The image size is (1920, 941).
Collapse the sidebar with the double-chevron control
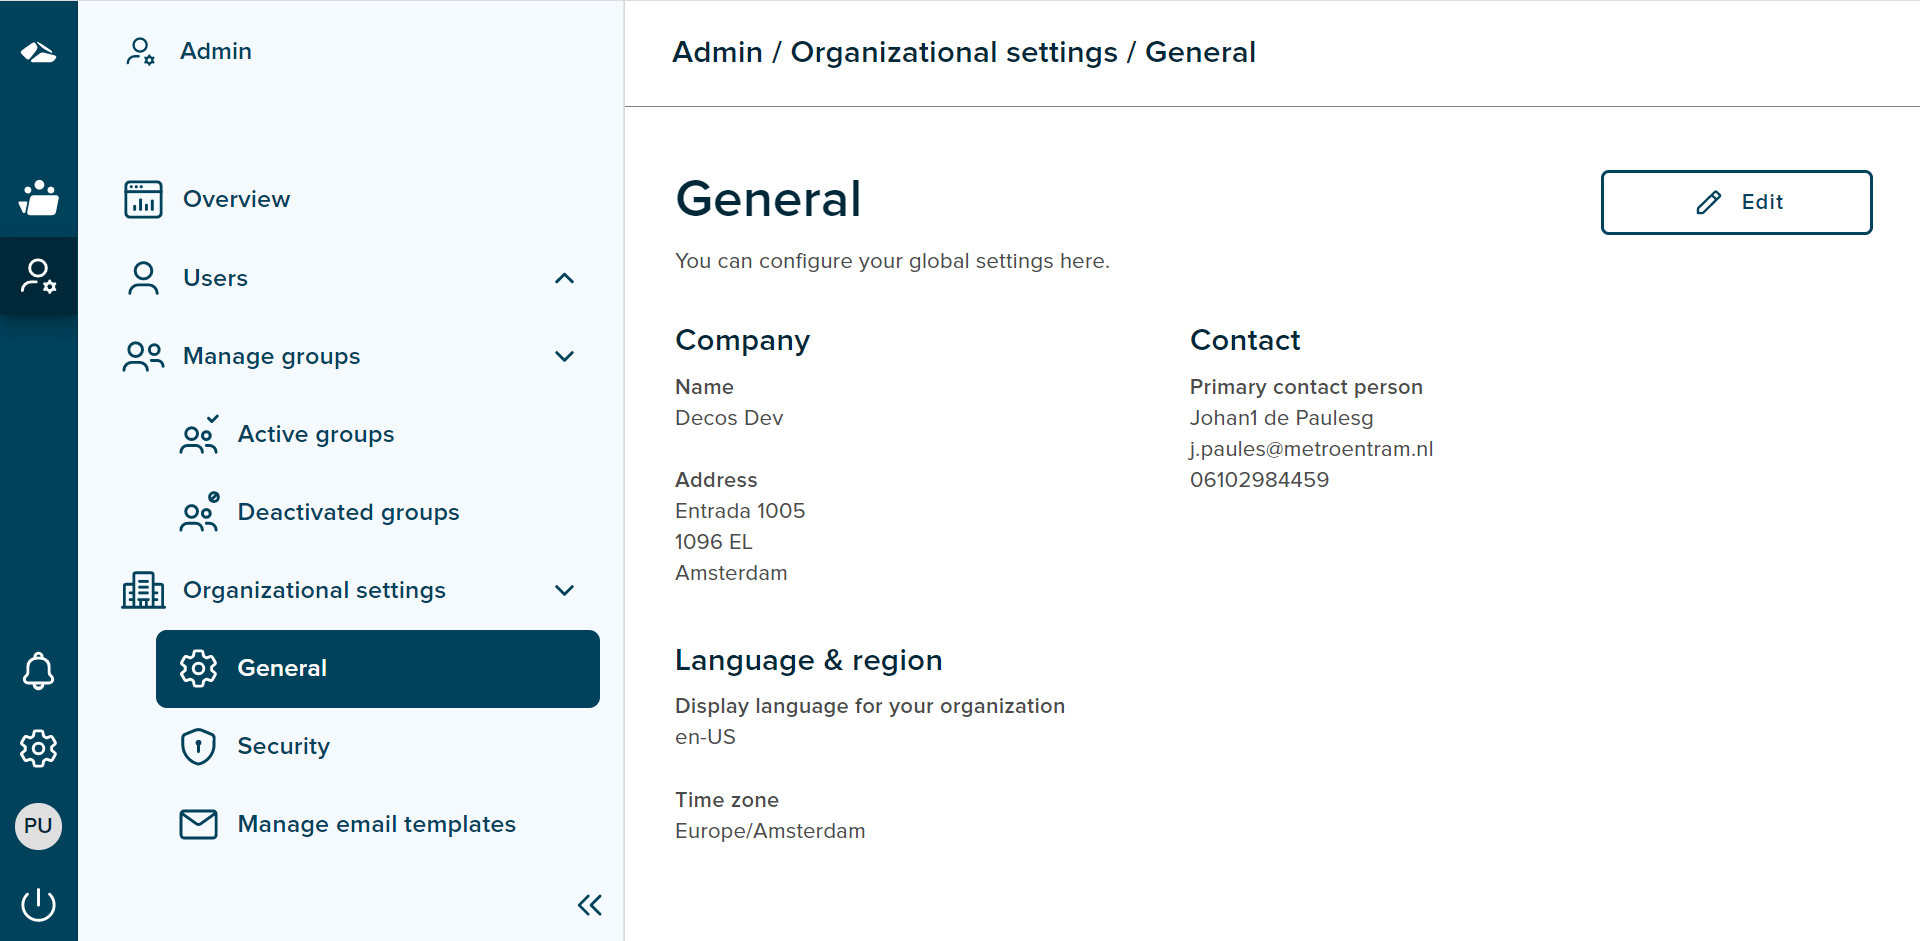coord(590,904)
